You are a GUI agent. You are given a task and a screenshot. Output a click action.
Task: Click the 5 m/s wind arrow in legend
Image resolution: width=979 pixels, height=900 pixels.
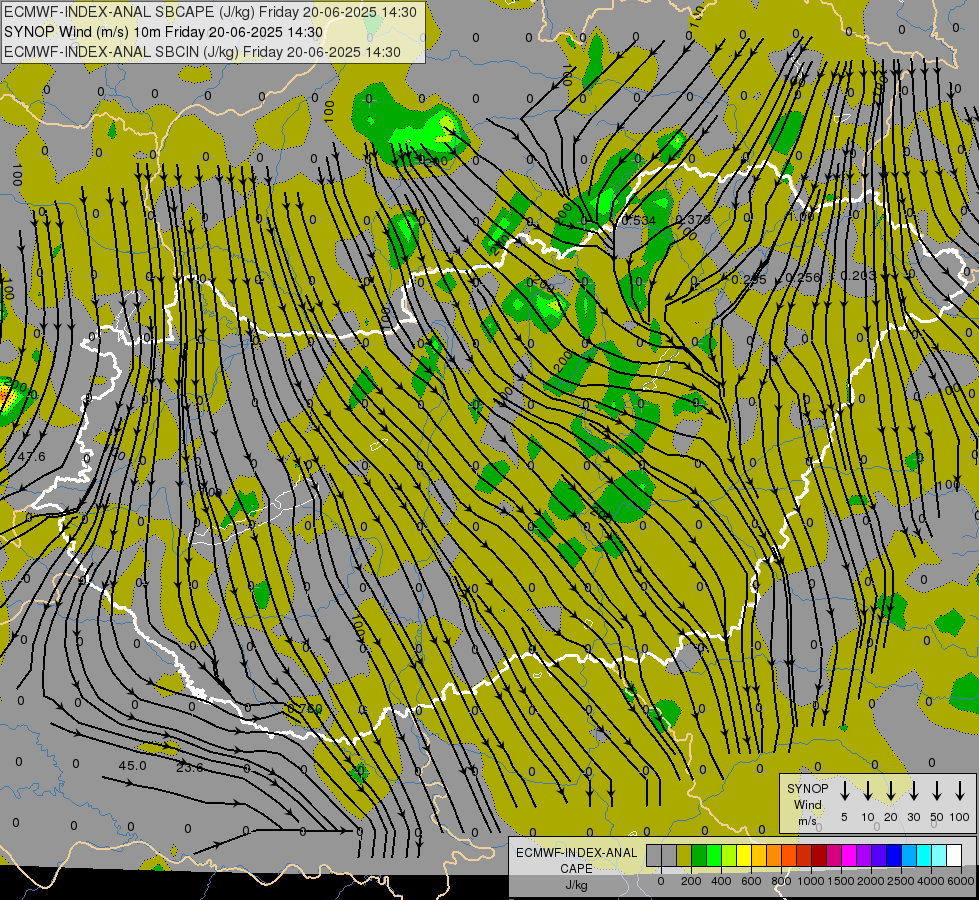click(844, 791)
